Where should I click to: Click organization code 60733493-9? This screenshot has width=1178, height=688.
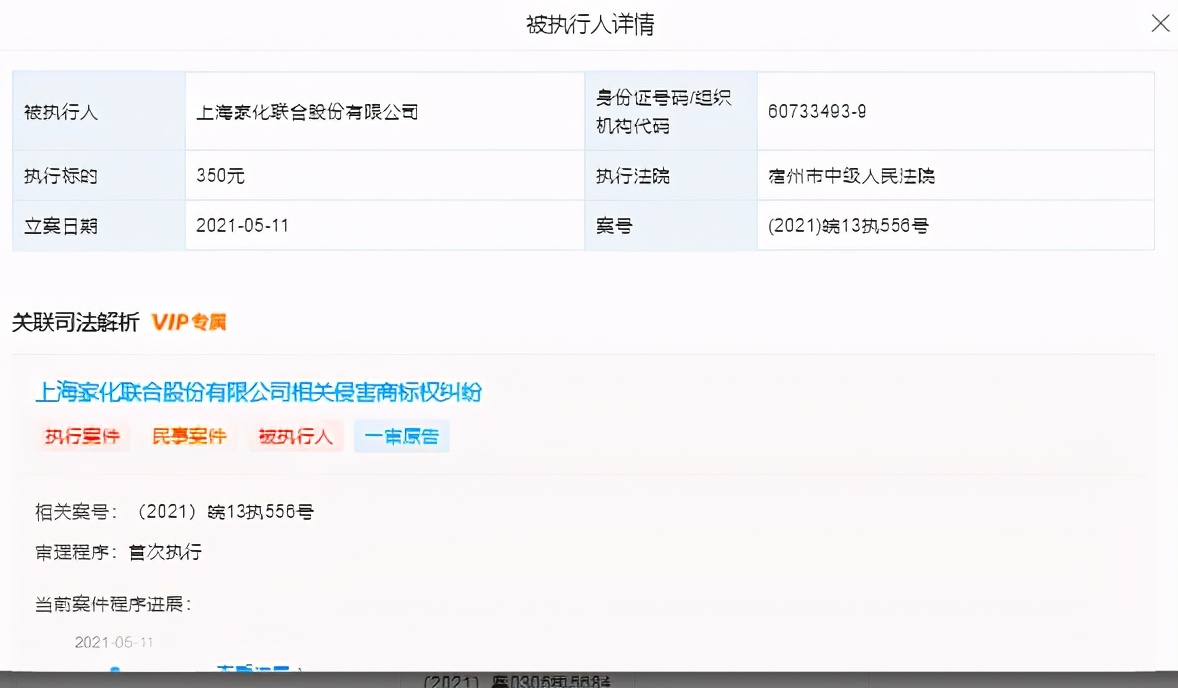(817, 112)
